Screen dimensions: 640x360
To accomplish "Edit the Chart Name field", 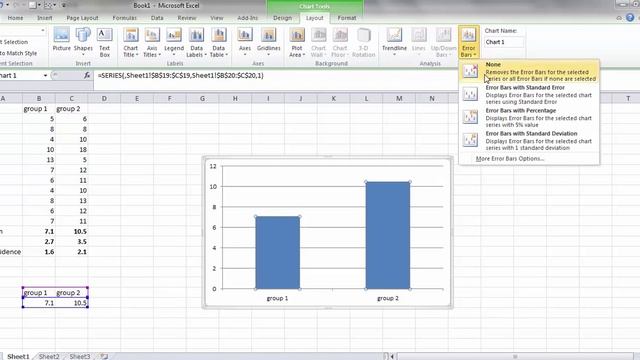I will point(504,42).
